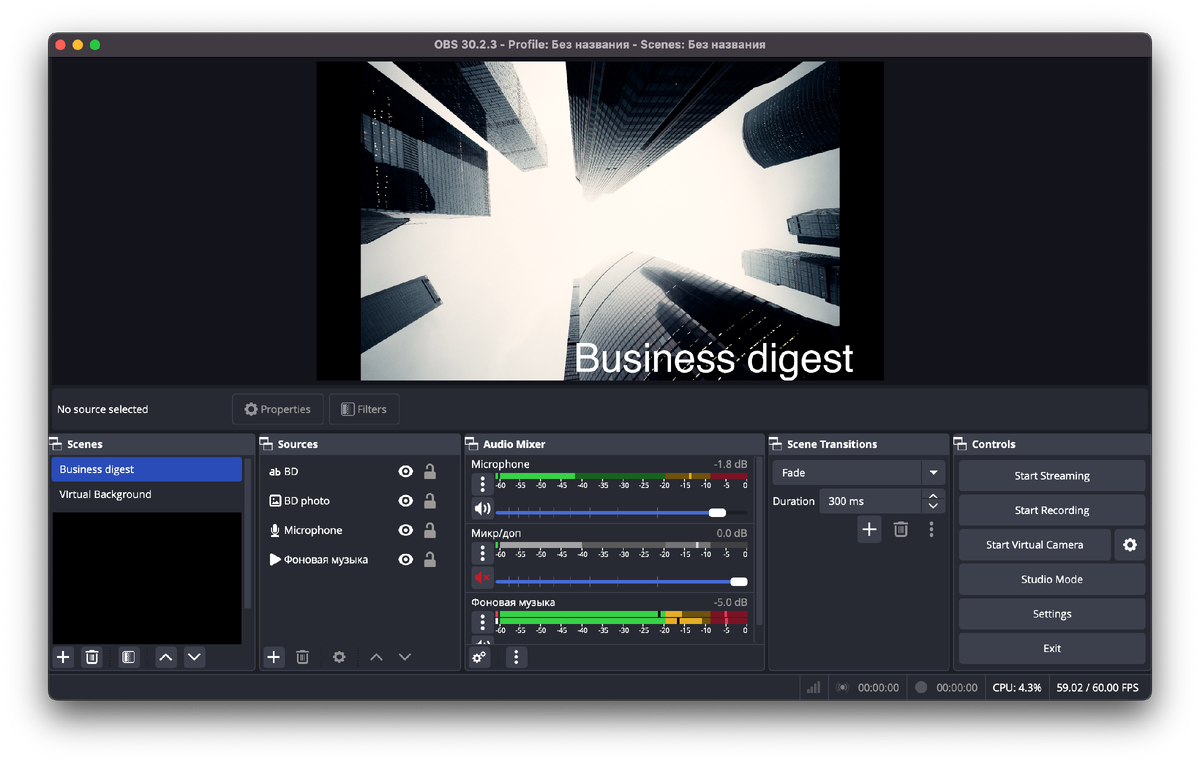Screen dimensions: 1200x764
Task: Click the Scene Transitions dock panel icon
Action: coord(777,444)
